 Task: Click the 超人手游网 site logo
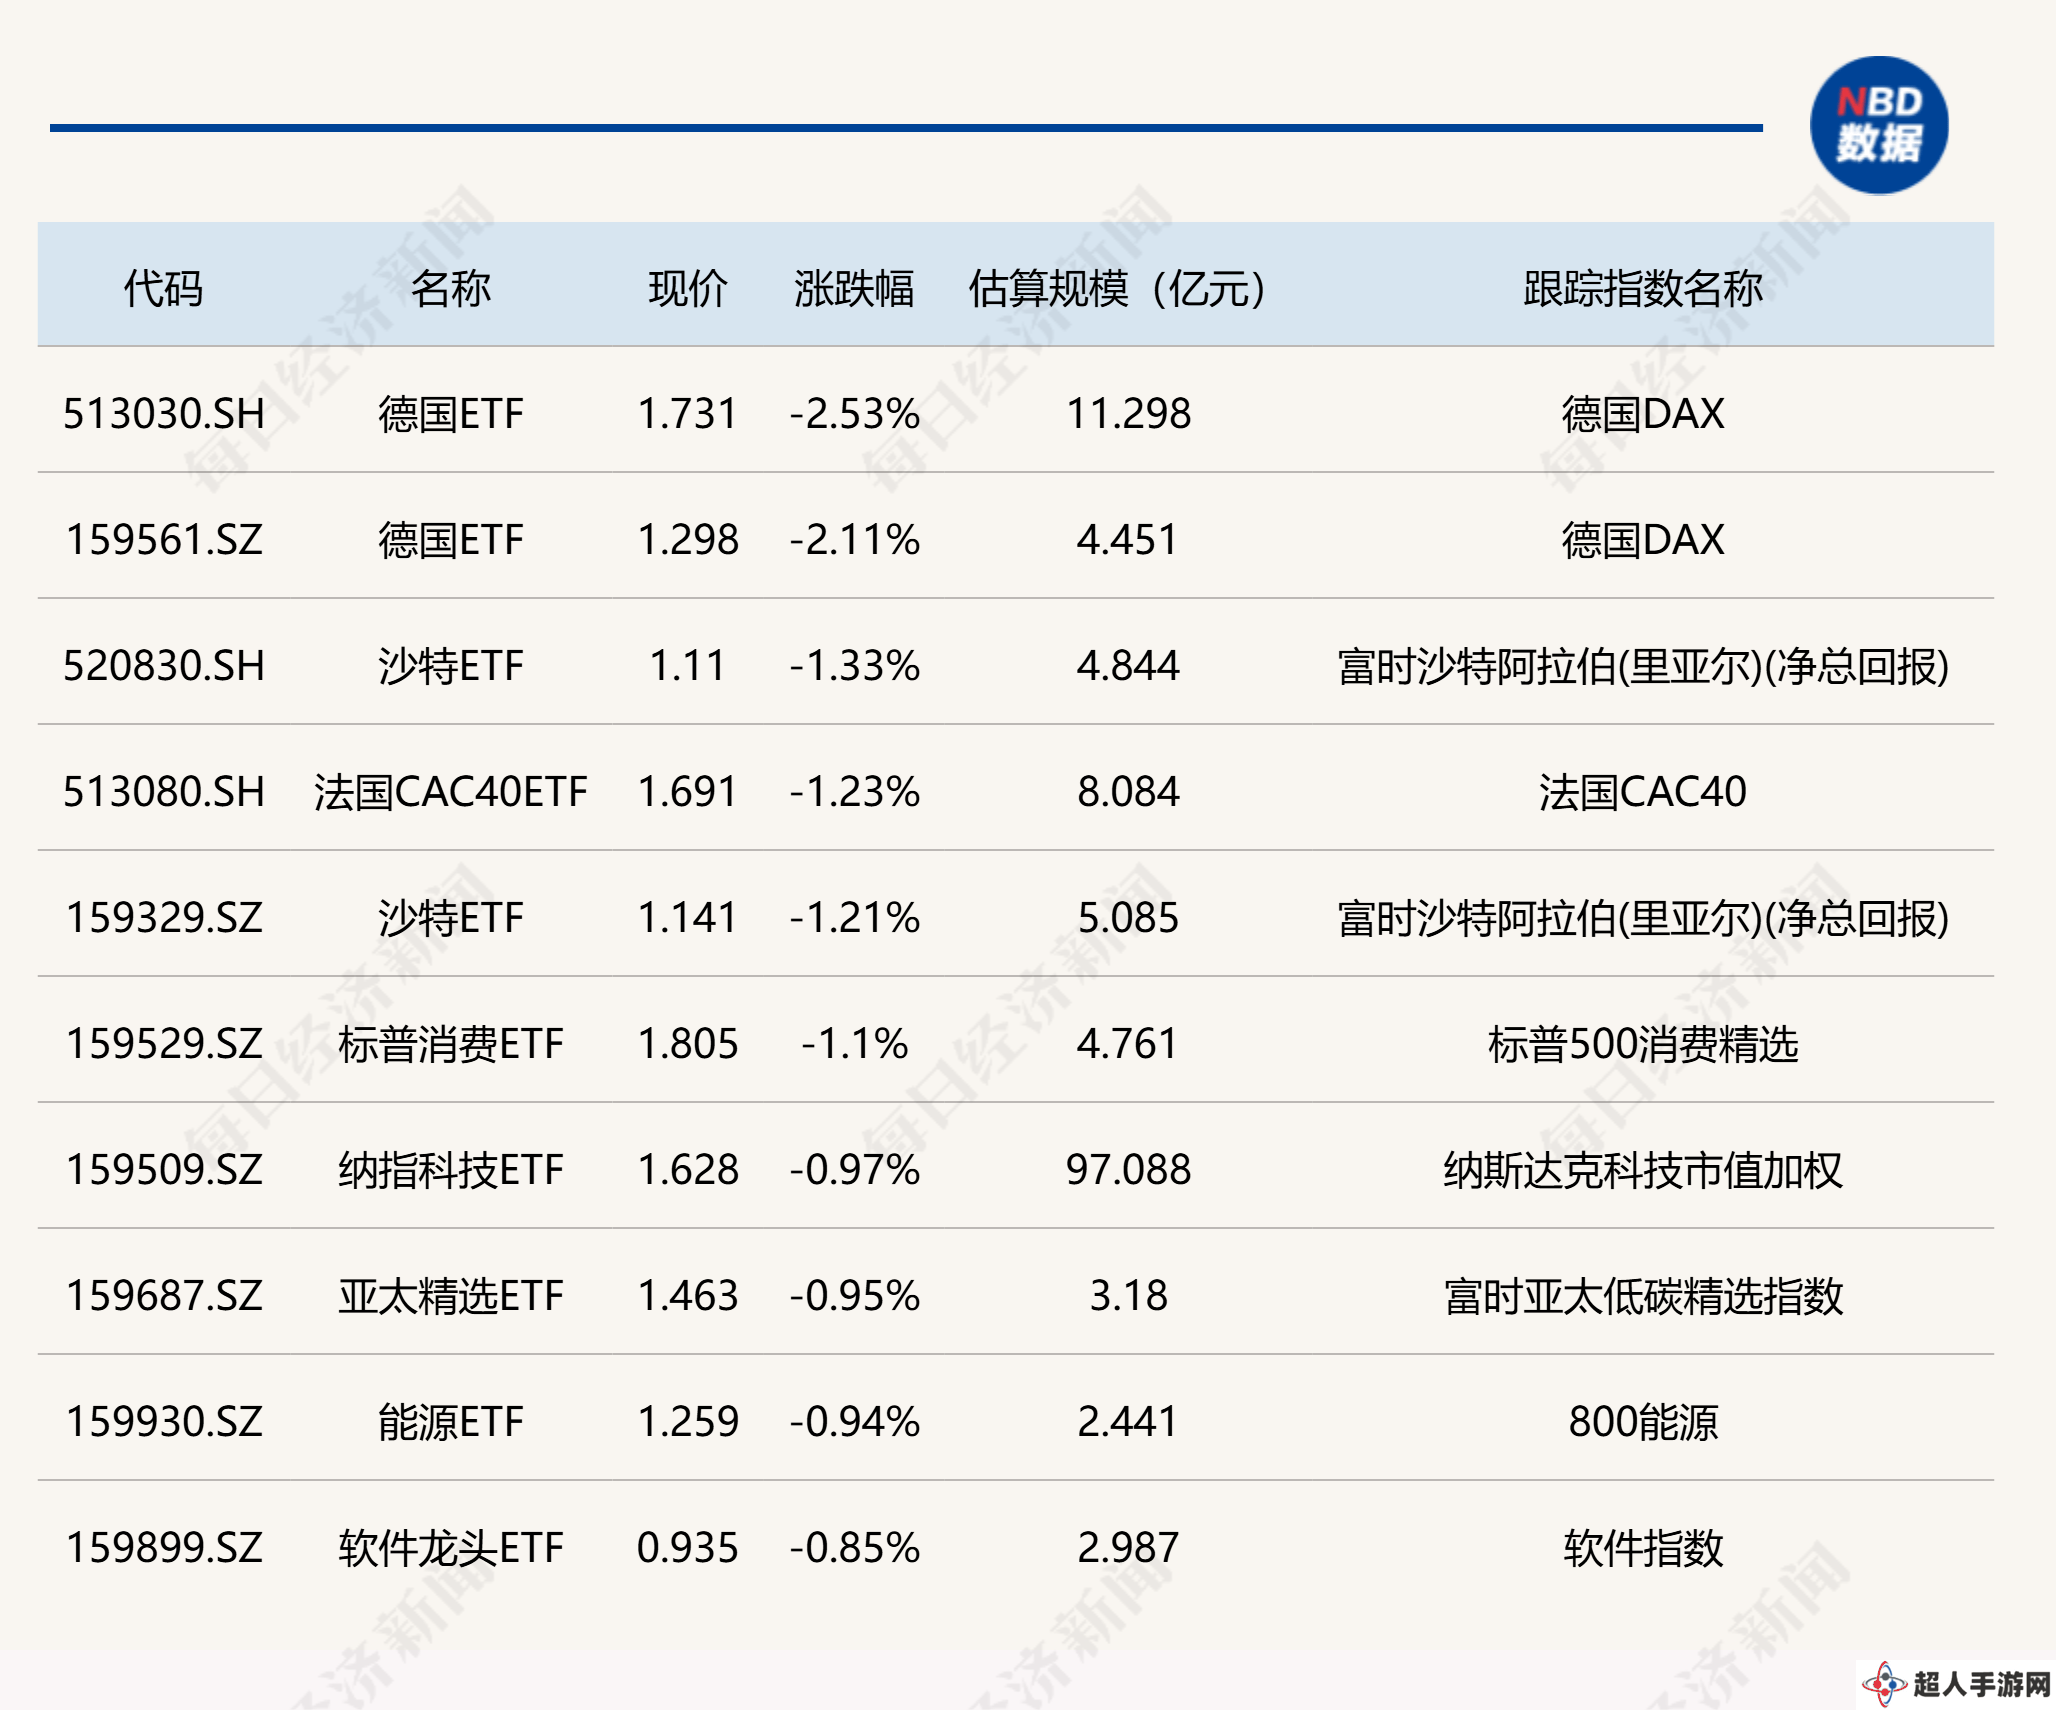(x=1957, y=1684)
